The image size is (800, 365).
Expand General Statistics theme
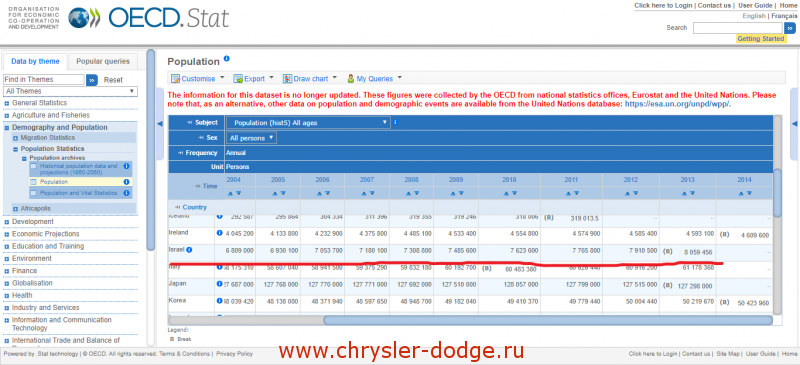pyautogui.click(x=7, y=104)
